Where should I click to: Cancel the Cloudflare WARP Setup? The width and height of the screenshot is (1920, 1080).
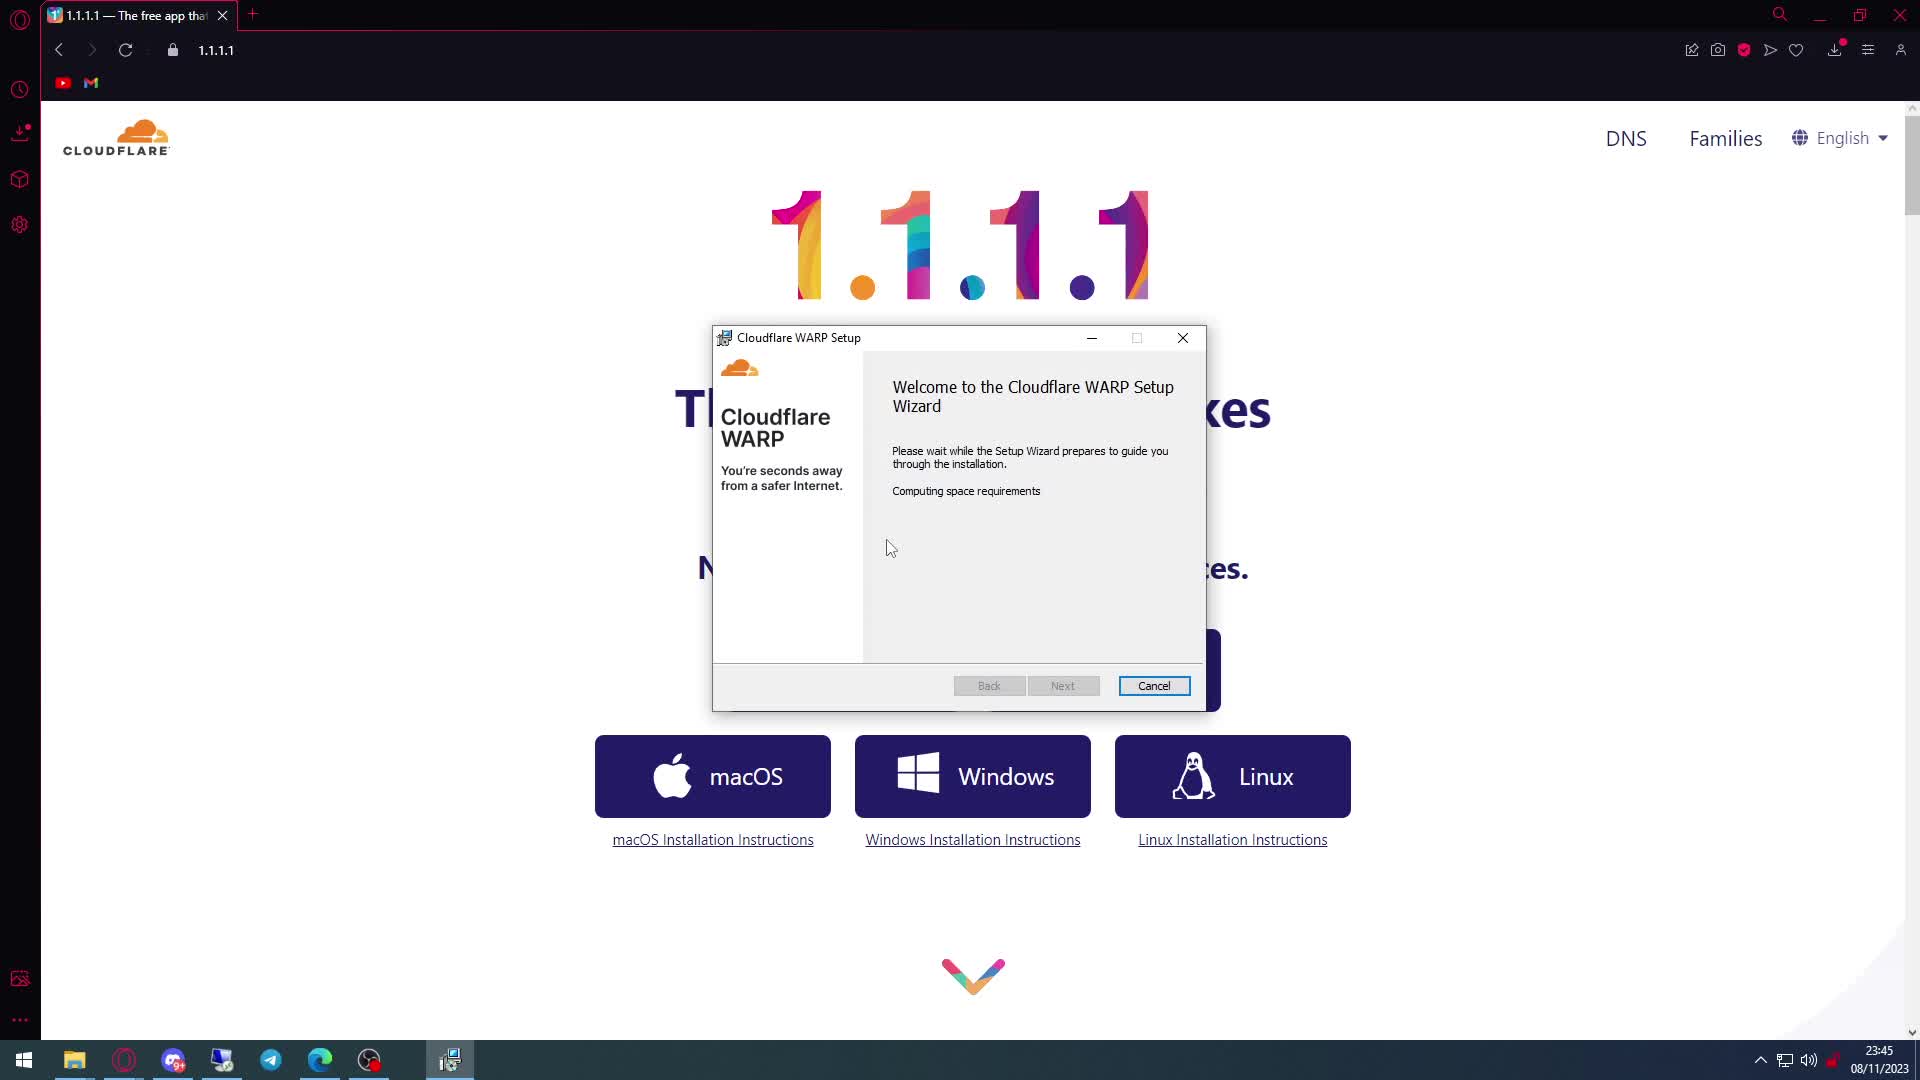tap(1154, 686)
